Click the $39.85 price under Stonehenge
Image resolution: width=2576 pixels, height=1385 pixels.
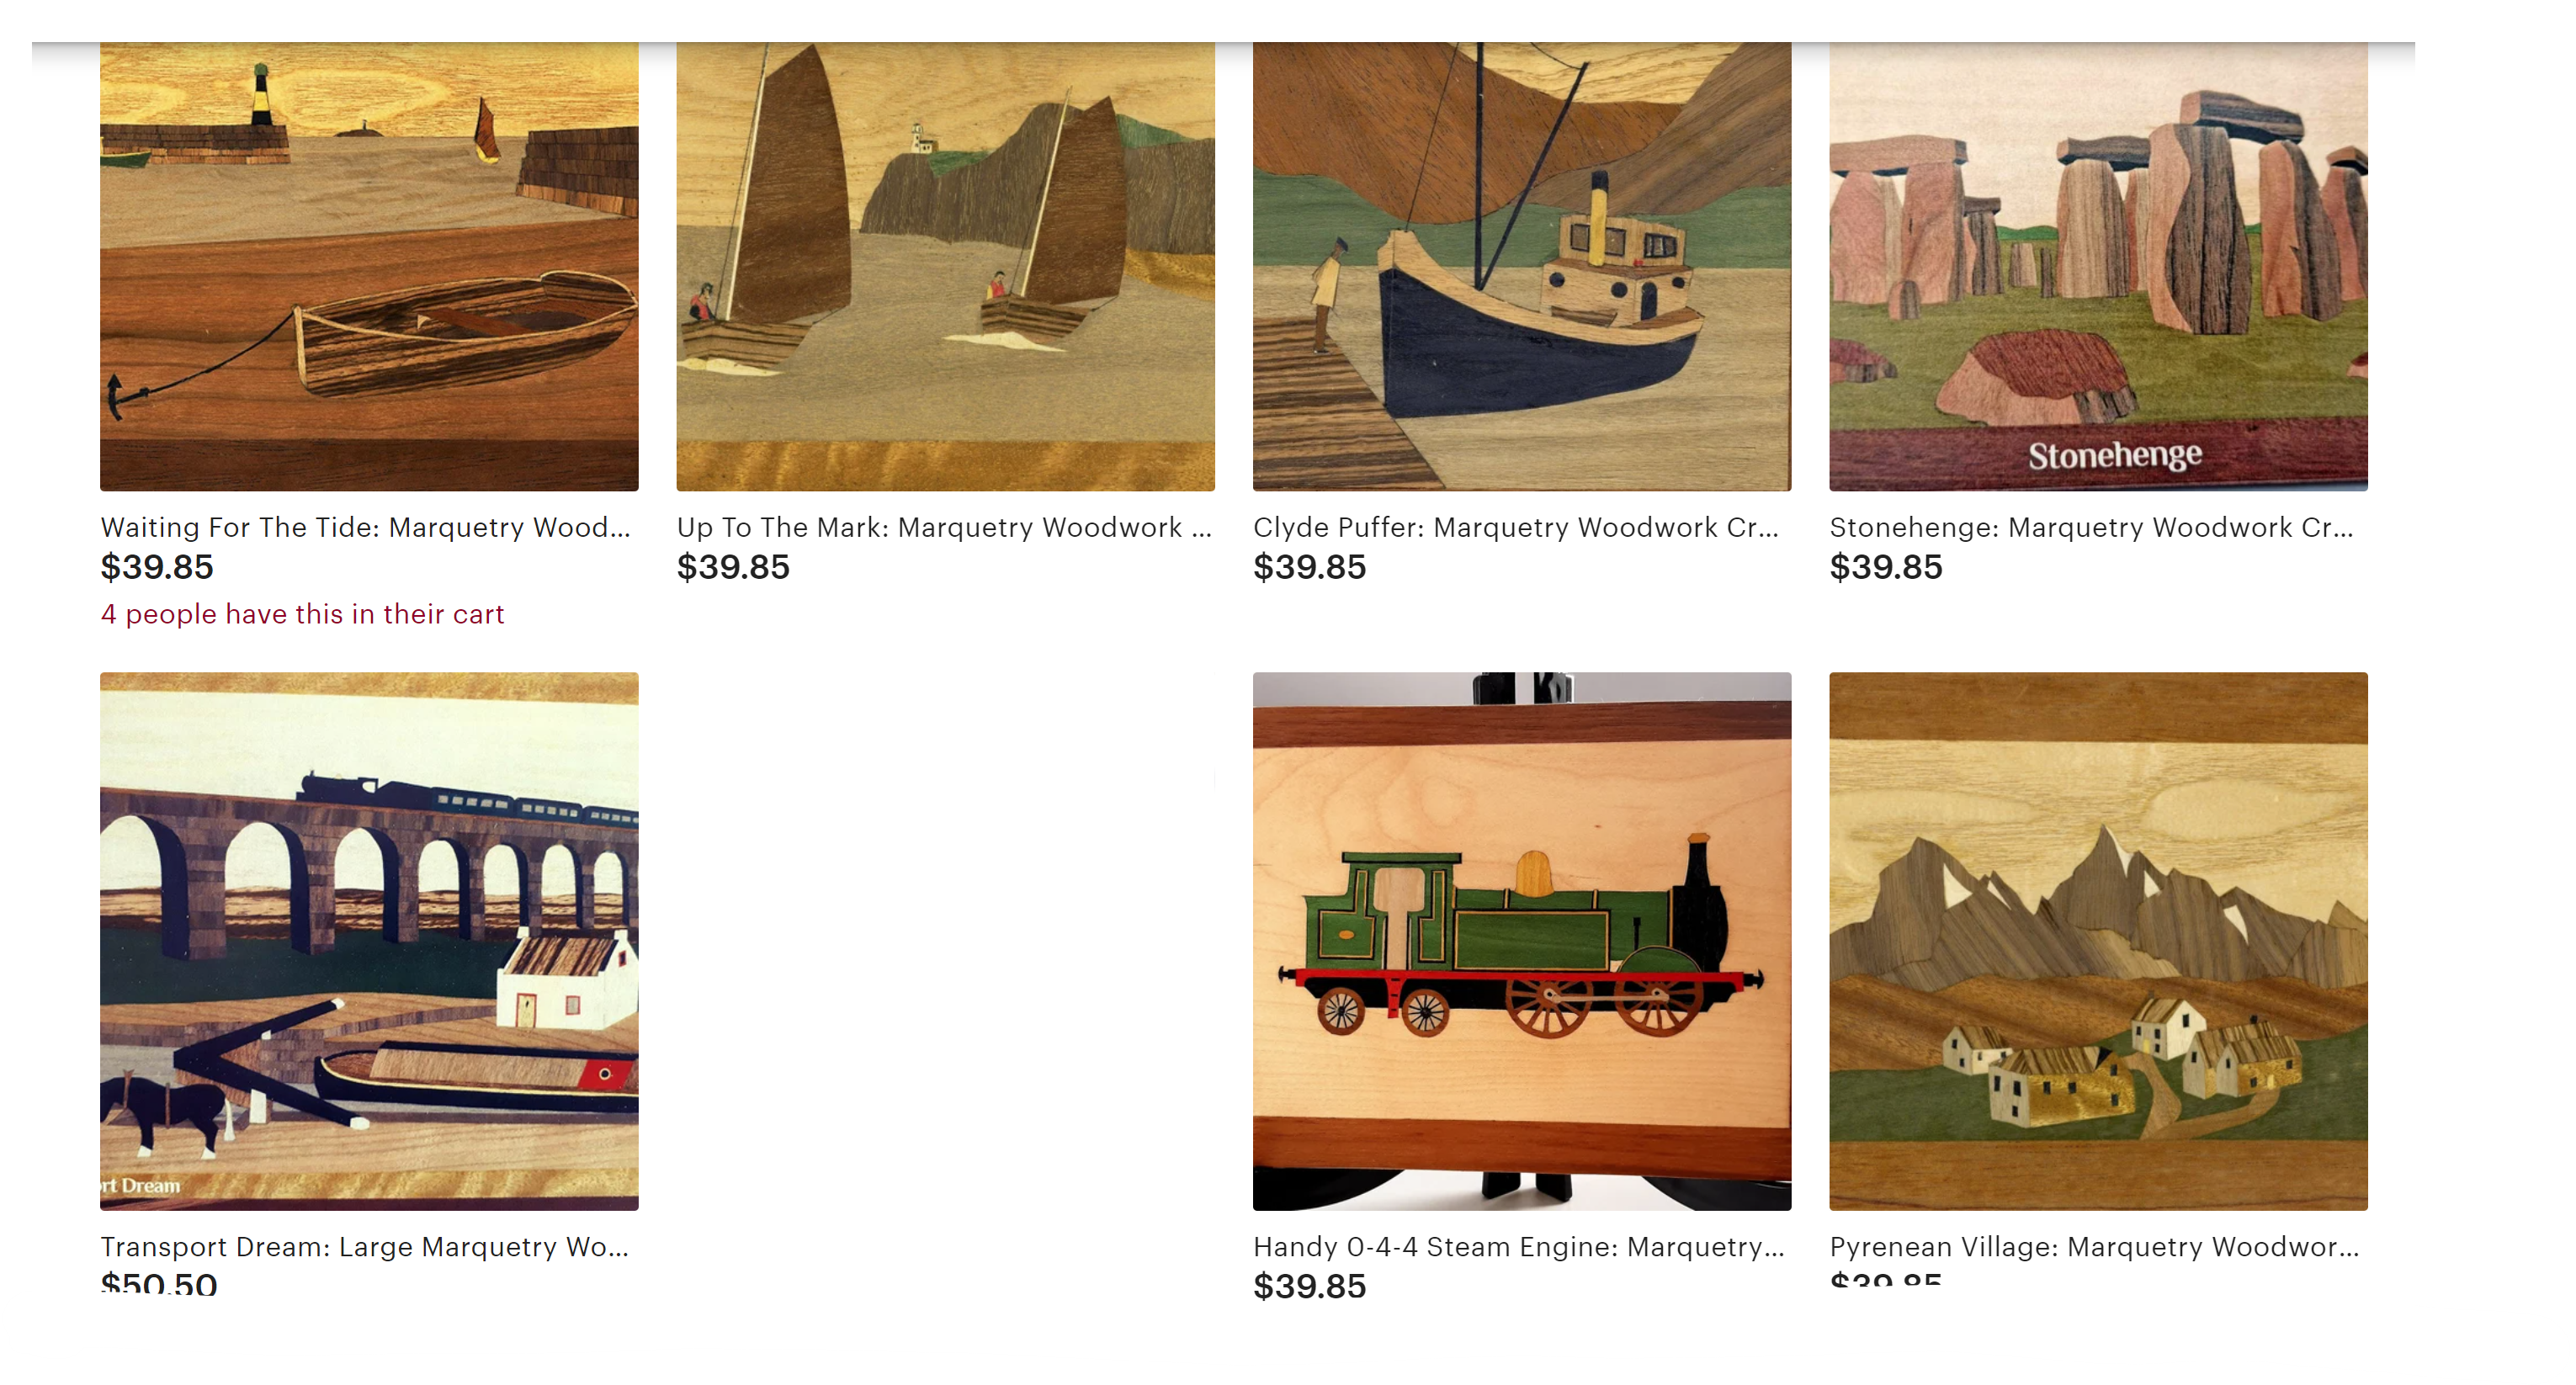(x=1886, y=567)
